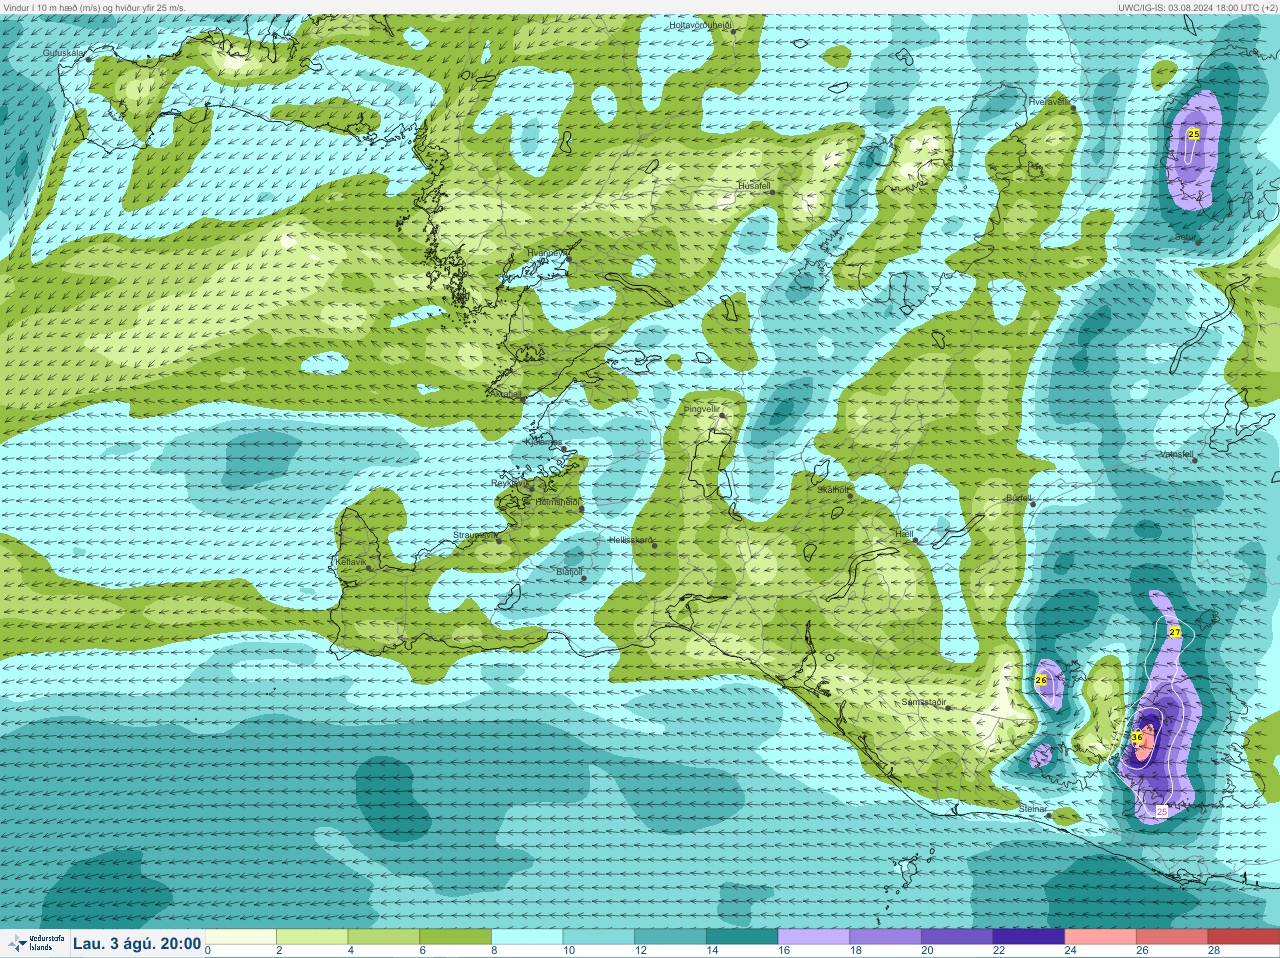Click the Setur station label
This screenshot has width=1280, height=958.
[x=1185, y=237]
